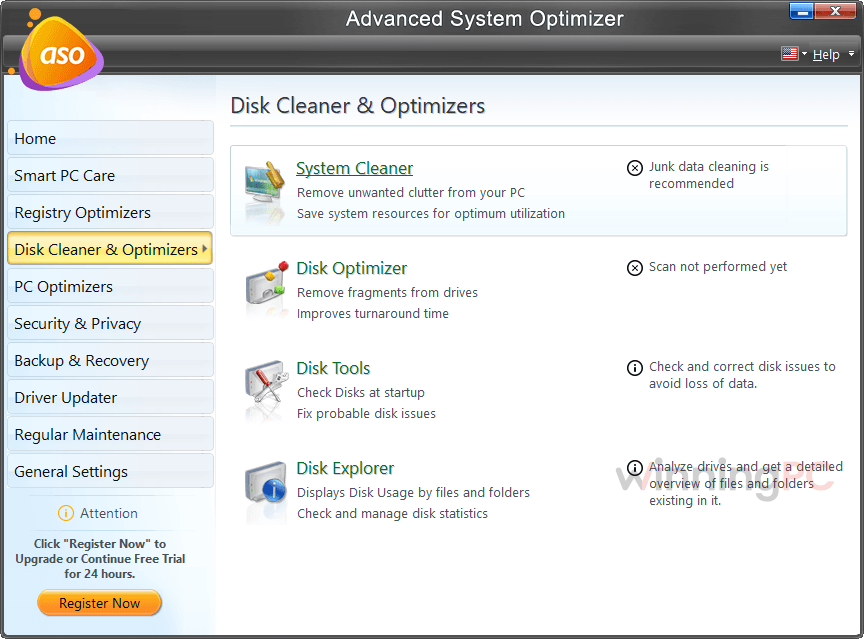Image resolution: width=864 pixels, height=639 pixels.
Task: Expand the language flag dropdown arrow
Action: click(x=804, y=53)
